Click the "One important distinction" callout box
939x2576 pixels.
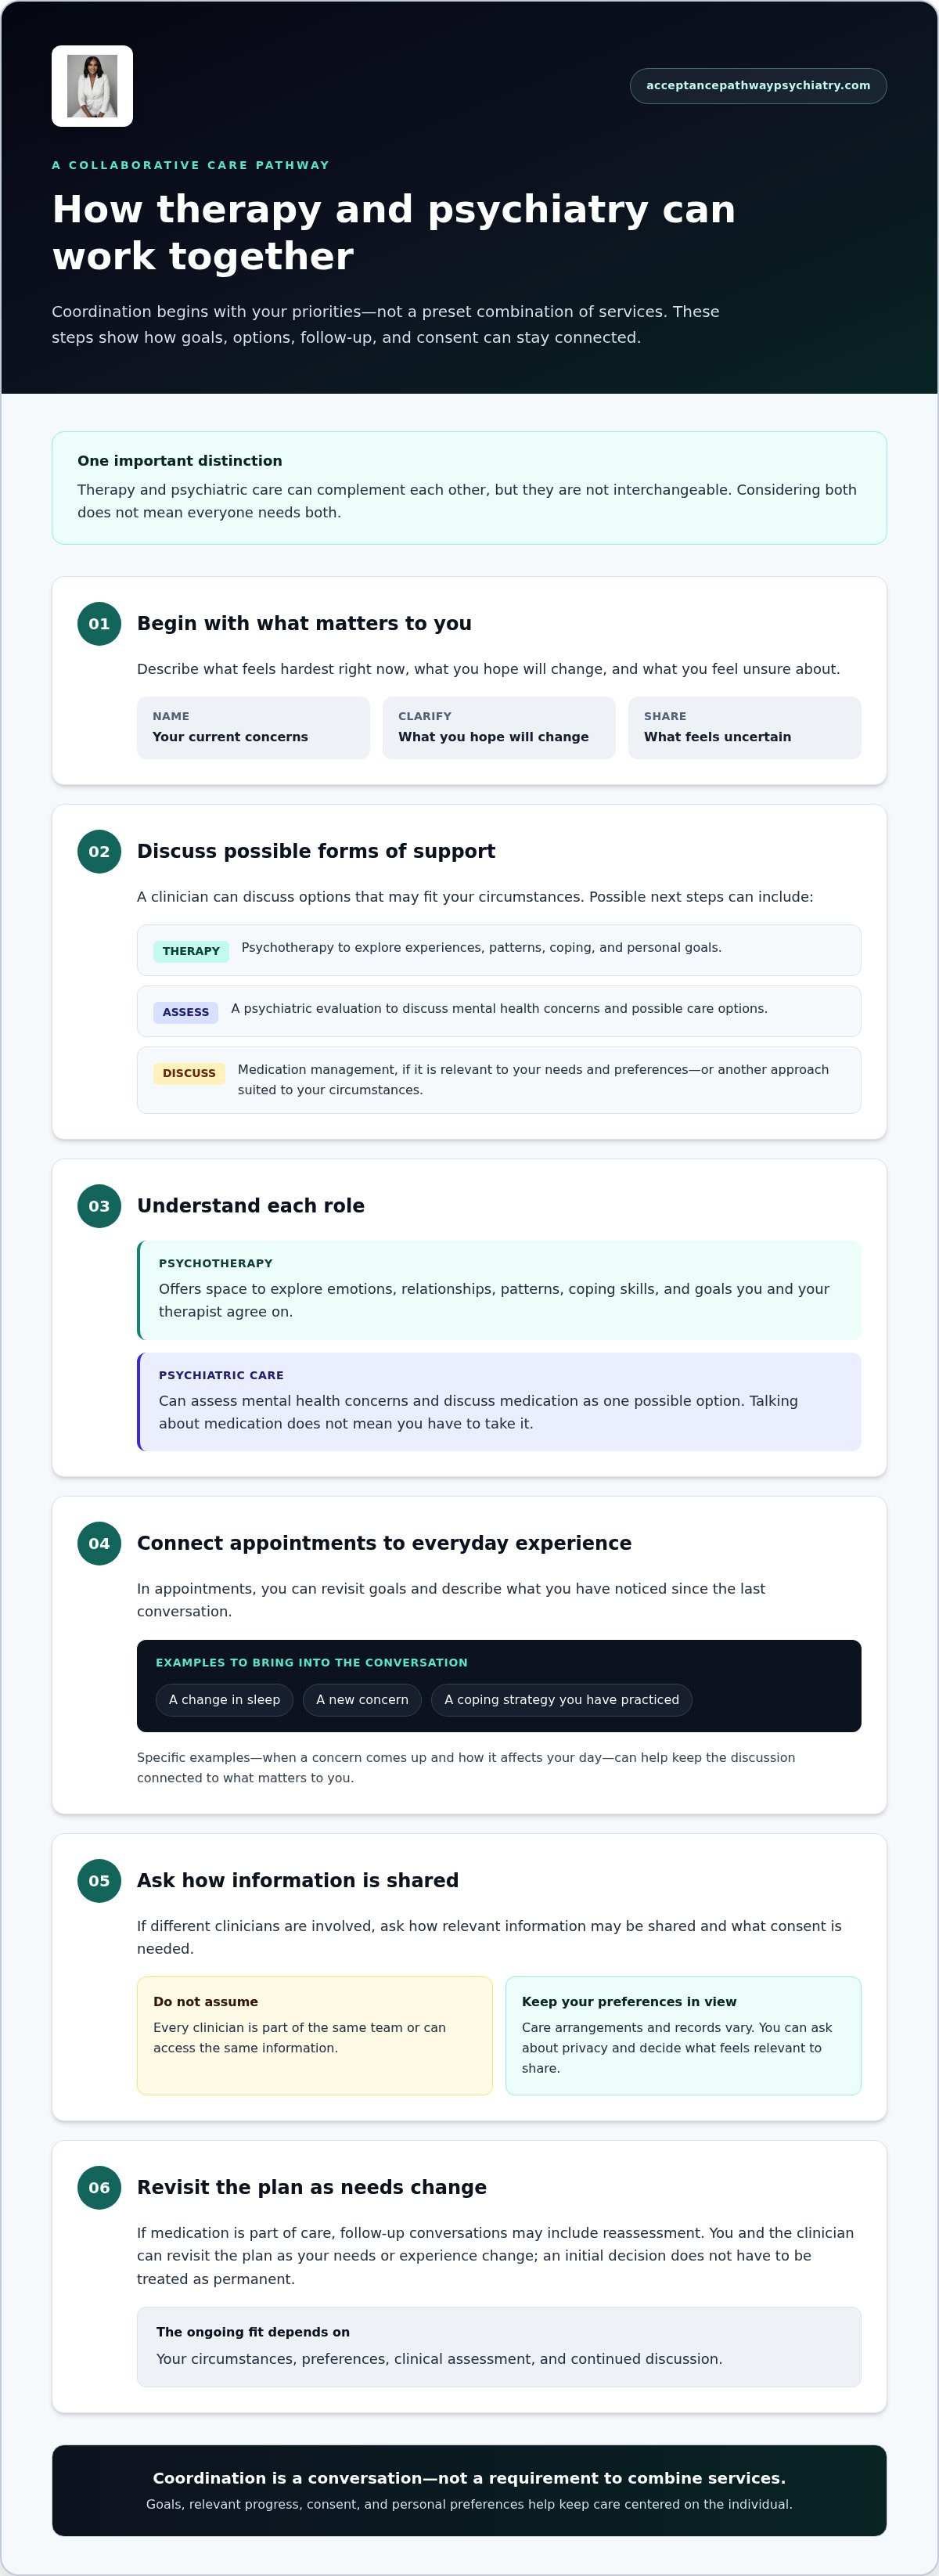(469, 488)
